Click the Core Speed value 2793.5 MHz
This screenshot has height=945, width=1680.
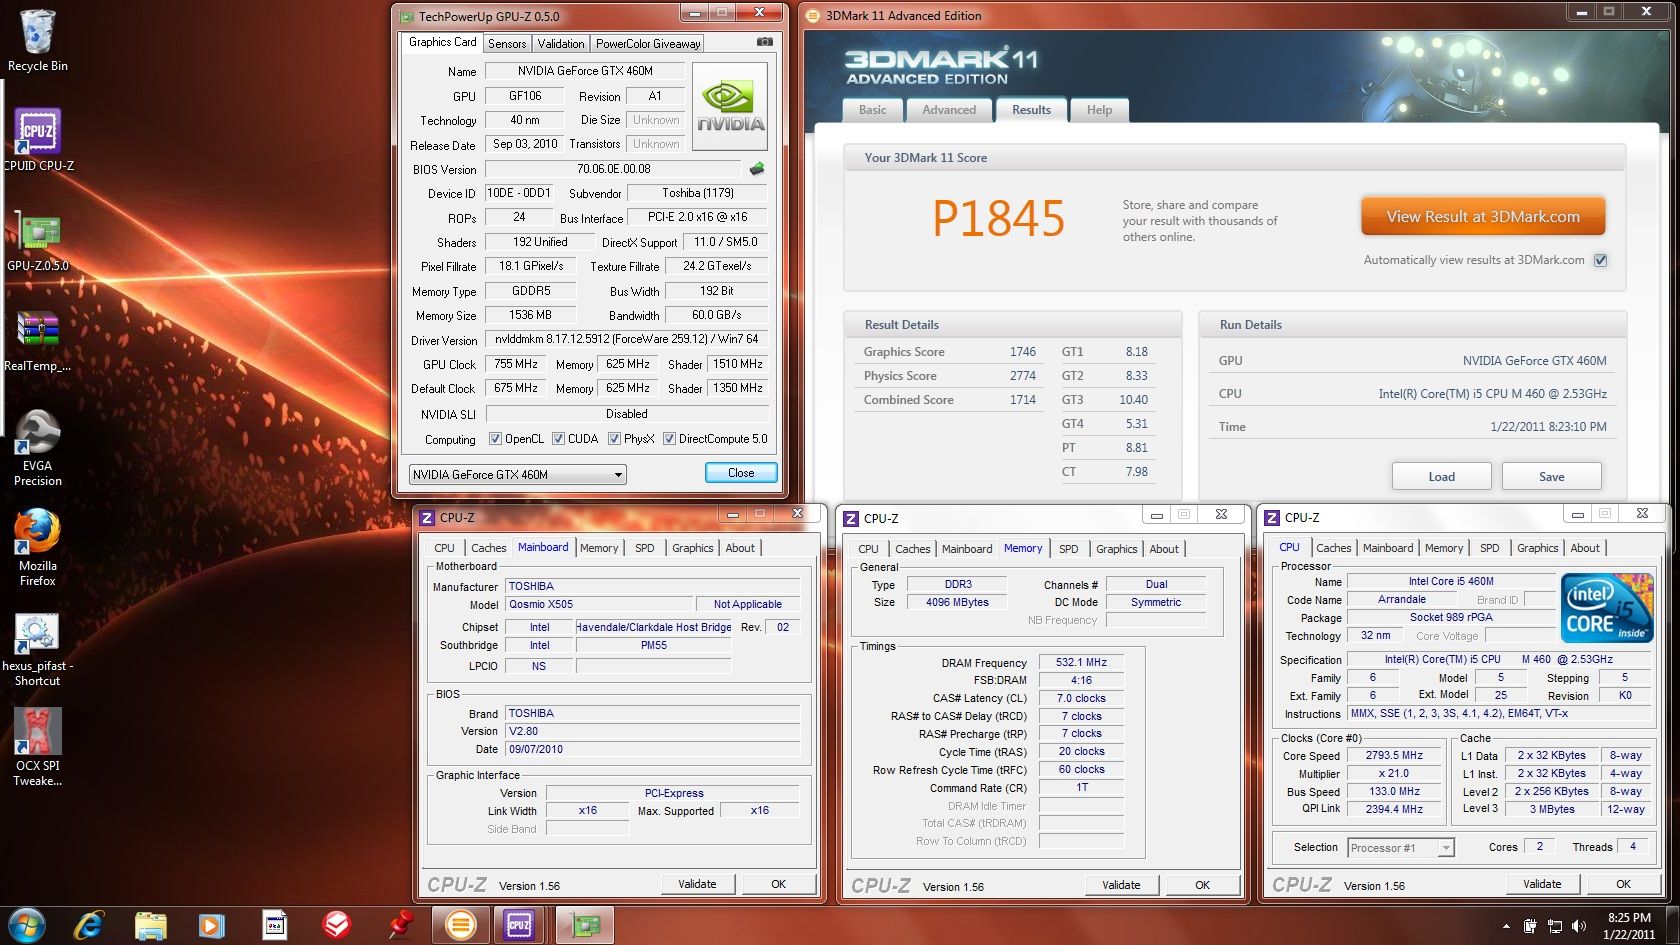(1394, 756)
